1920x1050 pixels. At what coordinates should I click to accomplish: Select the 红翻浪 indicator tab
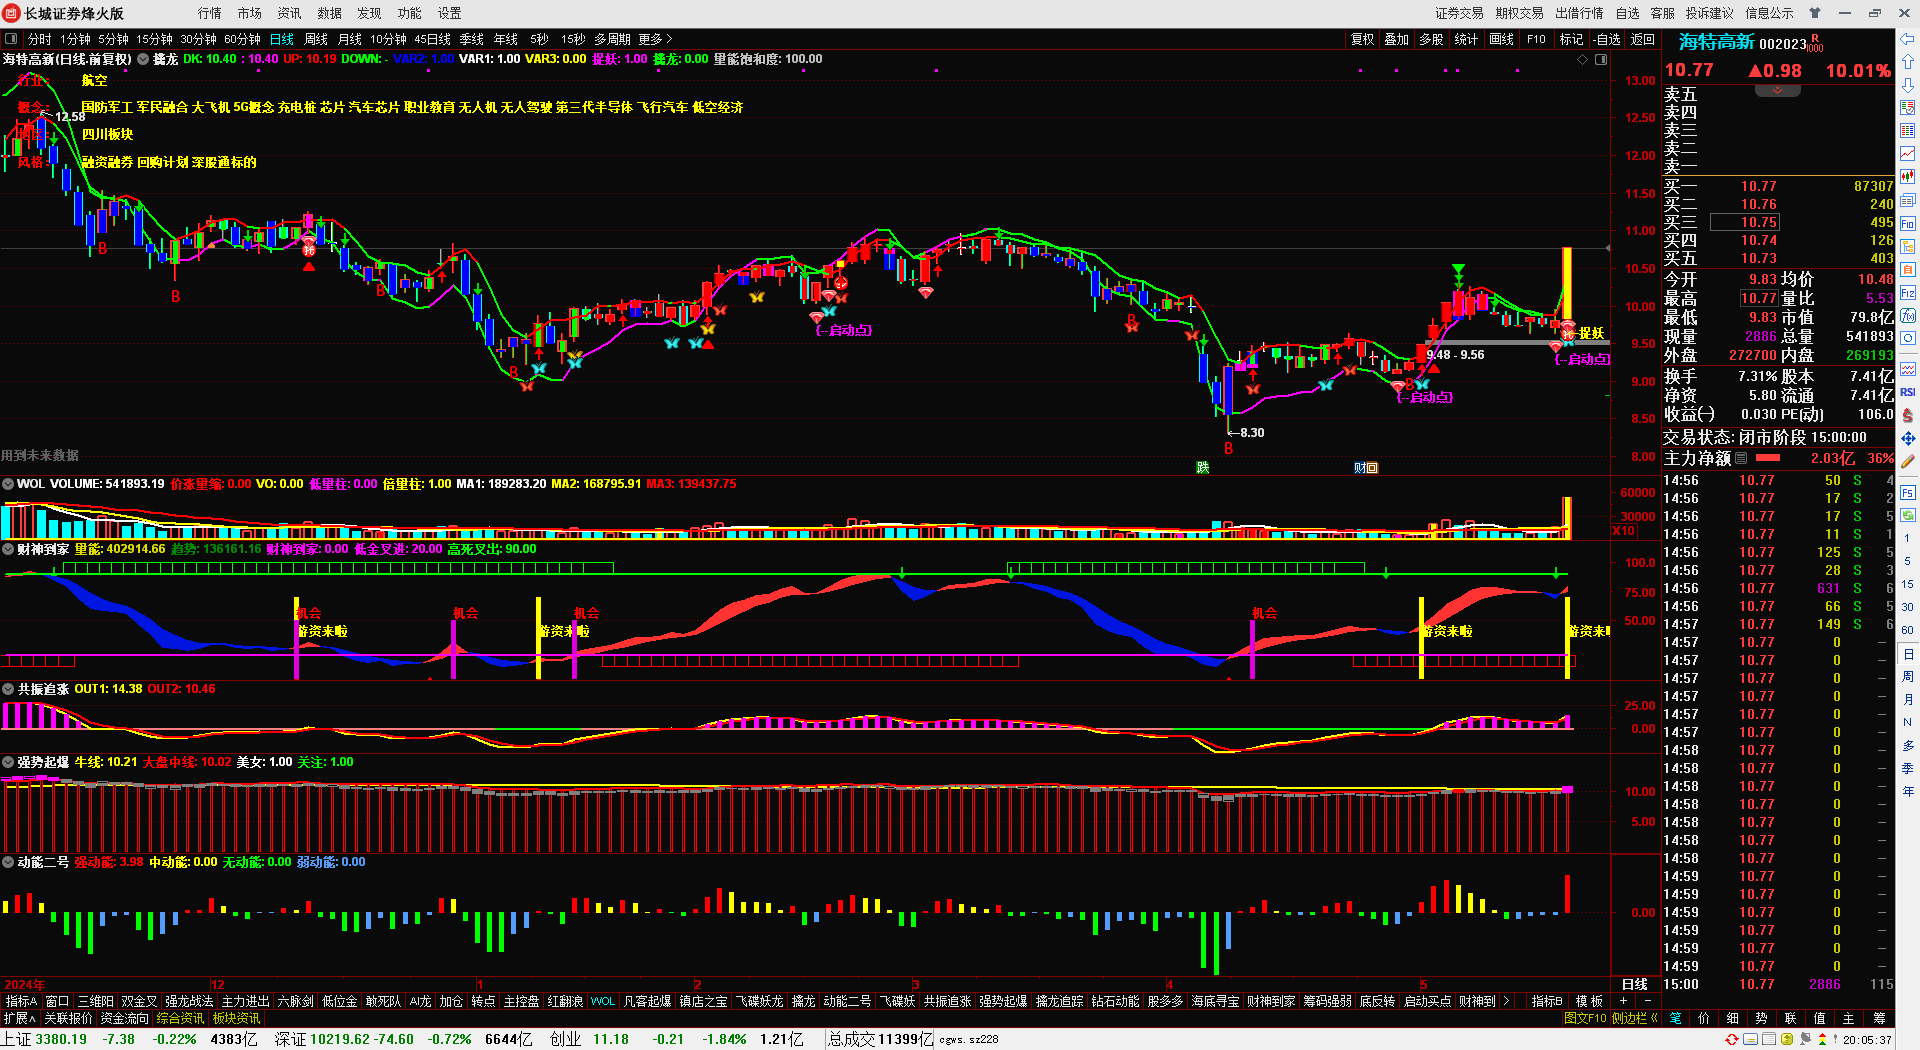pyautogui.click(x=565, y=1001)
